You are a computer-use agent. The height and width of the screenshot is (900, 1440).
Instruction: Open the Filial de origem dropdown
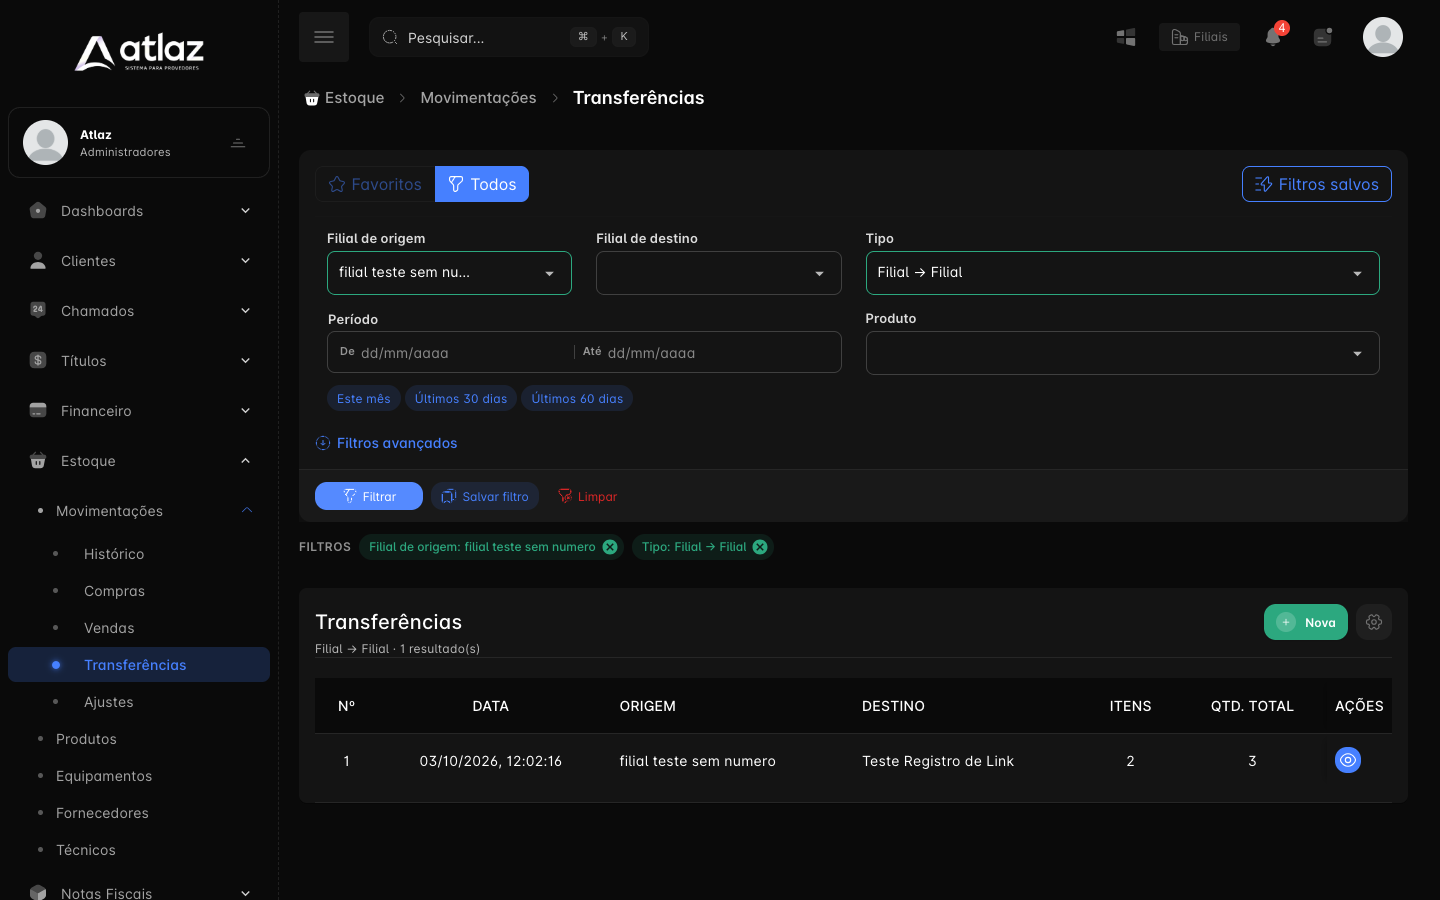449,273
